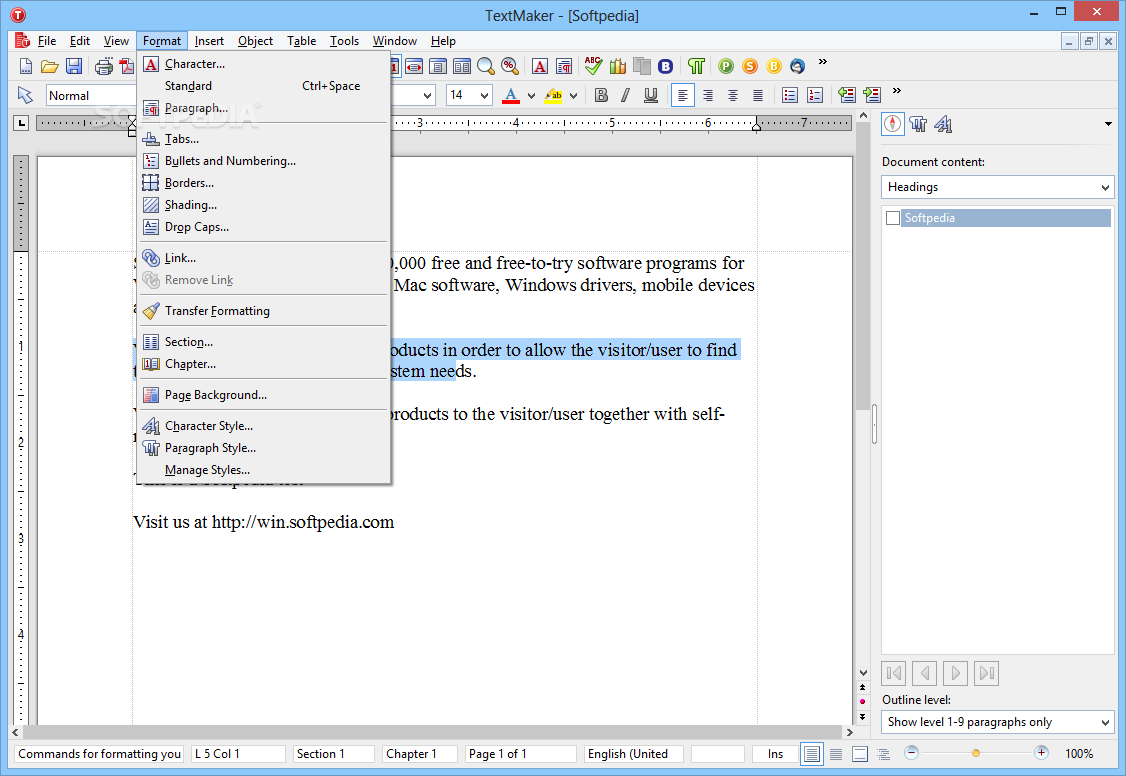Decrease indent with the left arrow icon
Screen dimensions: 1126x776
847,95
